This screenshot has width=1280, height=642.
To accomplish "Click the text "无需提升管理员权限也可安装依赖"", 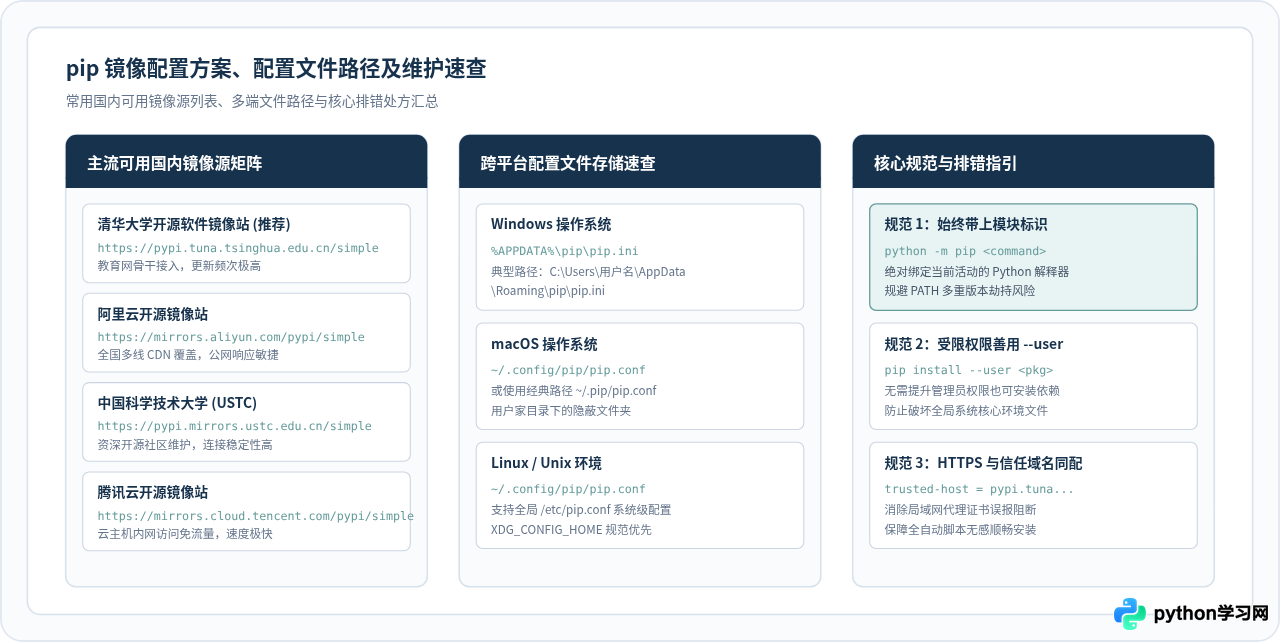I will (972, 390).
